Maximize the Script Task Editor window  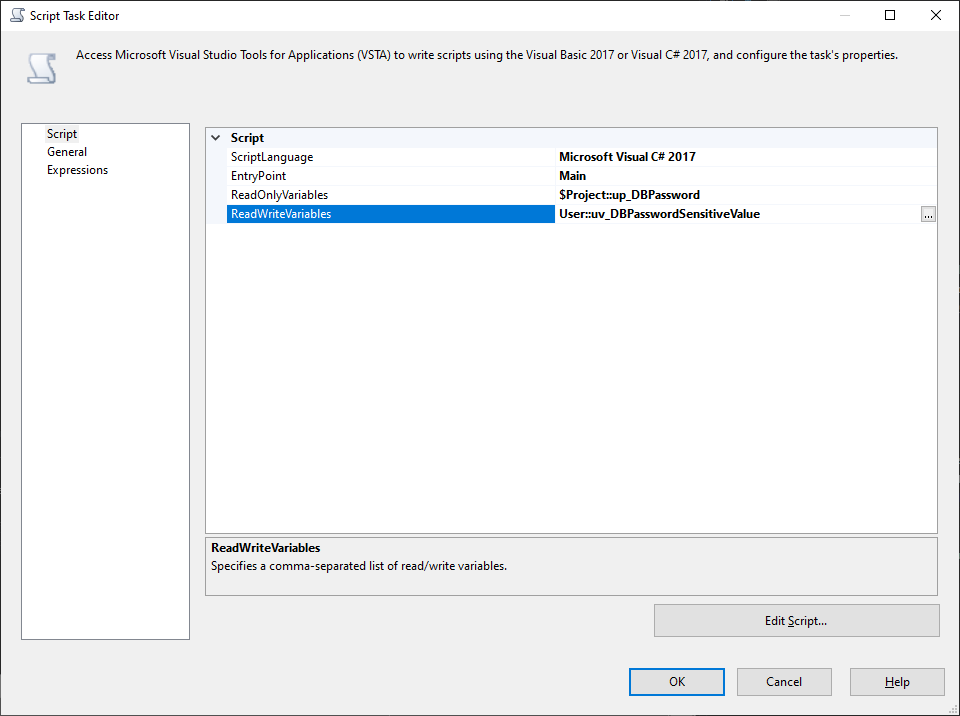pyautogui.click(x=890, y=15)
